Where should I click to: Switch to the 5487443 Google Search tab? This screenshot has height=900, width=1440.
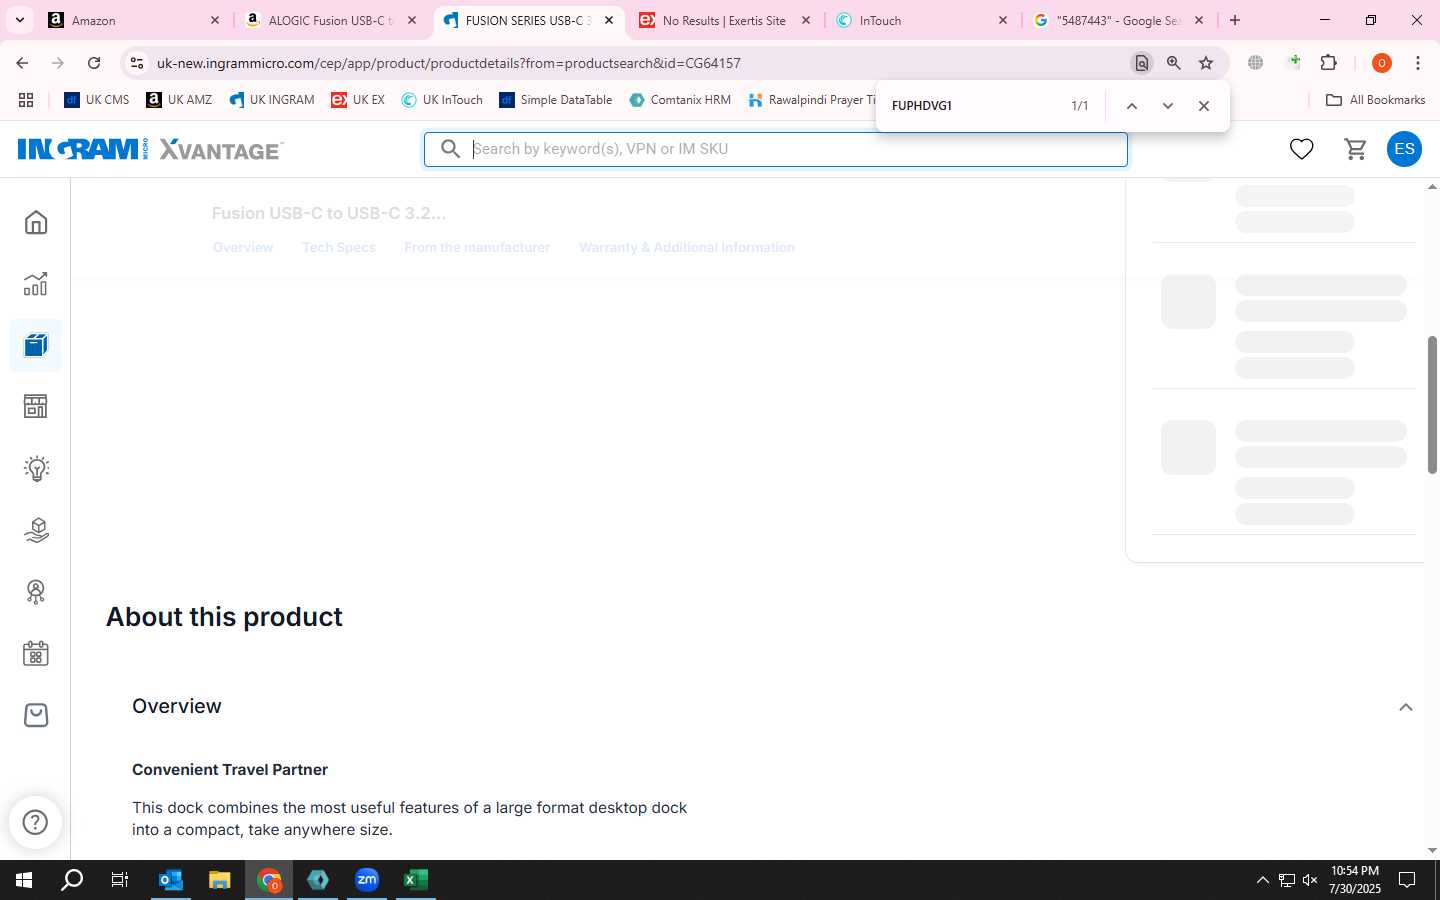pyautogui.click(x=1119, y=20)
